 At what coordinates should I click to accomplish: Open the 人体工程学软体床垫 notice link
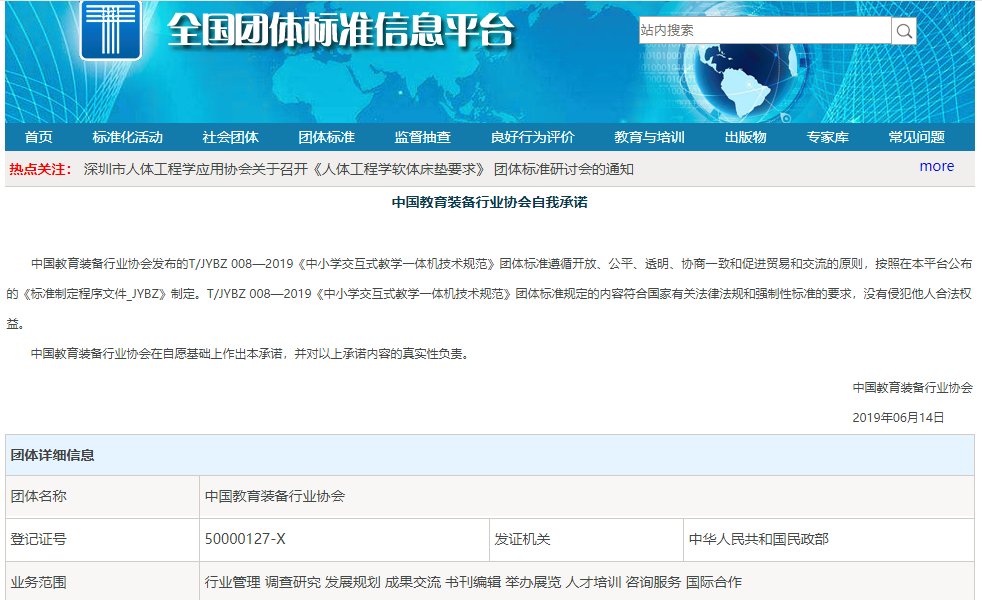pos(359,169)
